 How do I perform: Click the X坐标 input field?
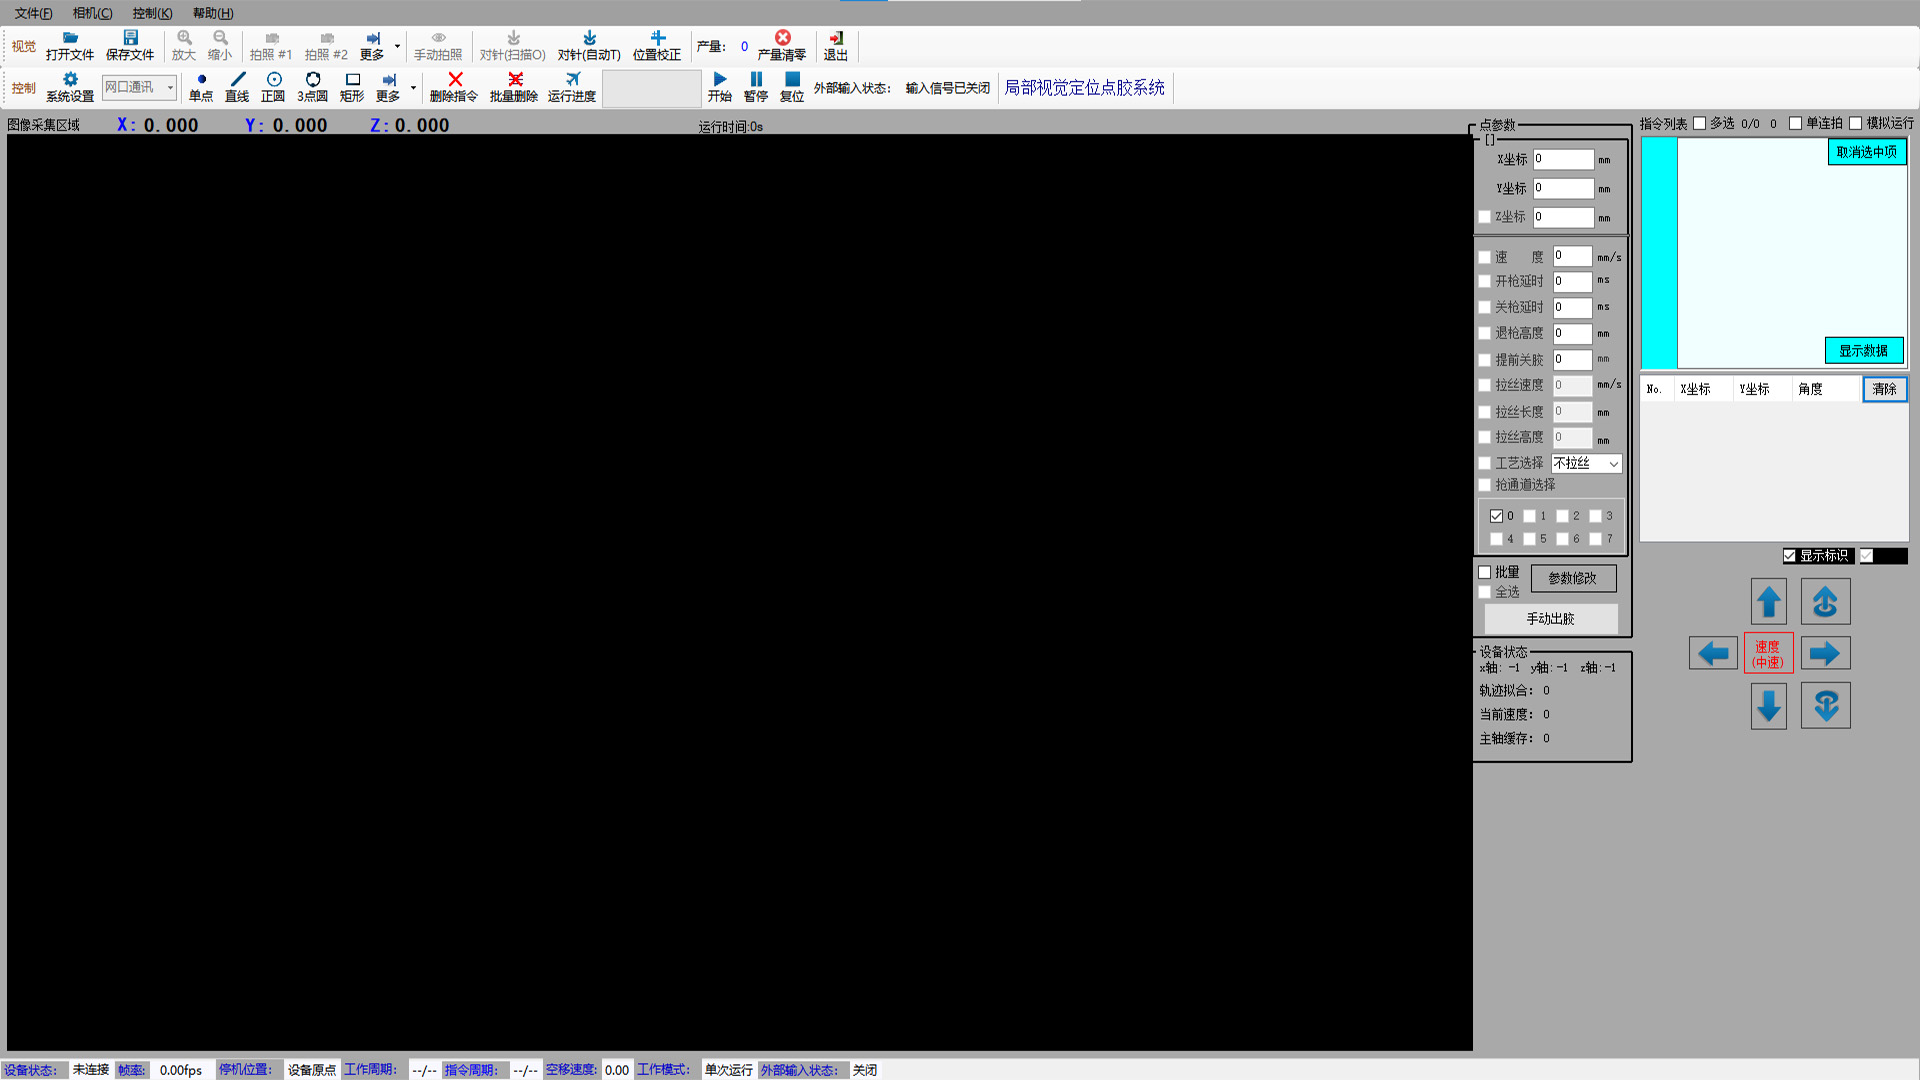click(x=1563, y=159)
